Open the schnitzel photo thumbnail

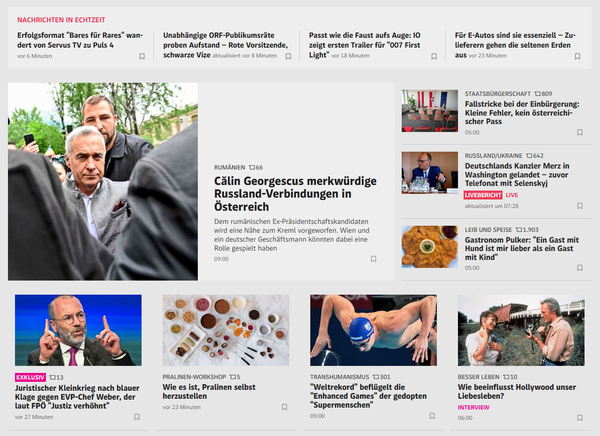[430, 247]
